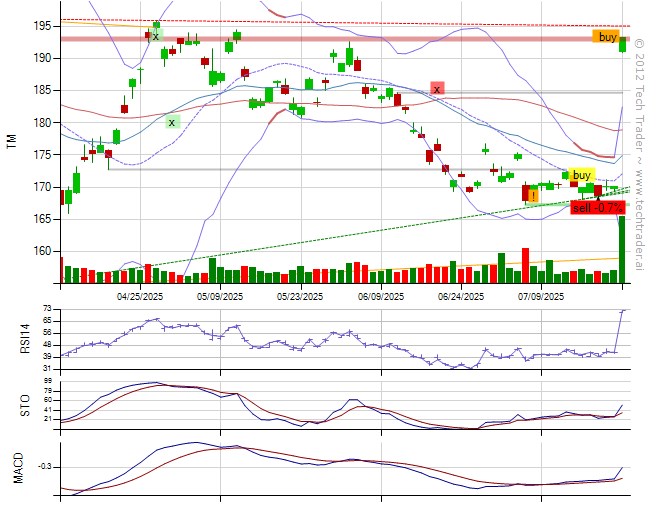
Task: Select the 06/24/2025 date label
Action: (x=461, y=297)
